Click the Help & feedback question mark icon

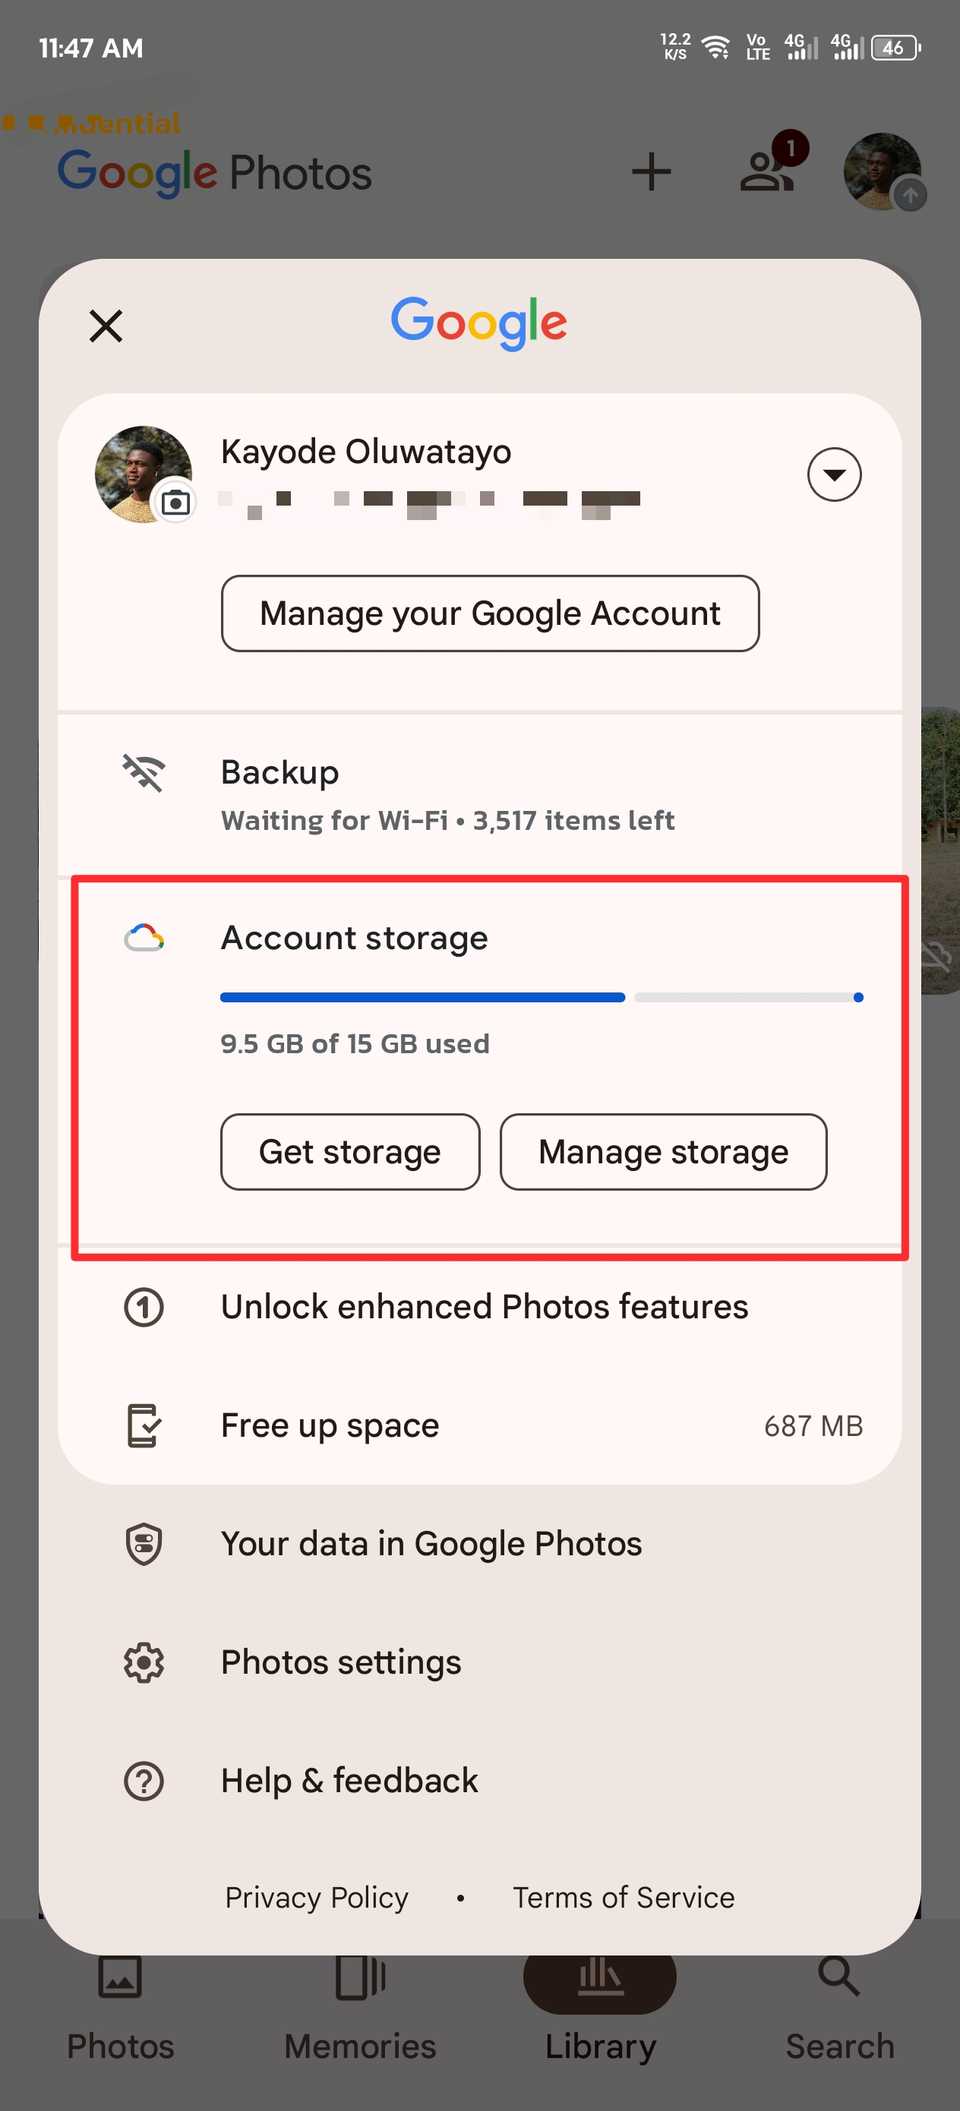(143, 1781)
